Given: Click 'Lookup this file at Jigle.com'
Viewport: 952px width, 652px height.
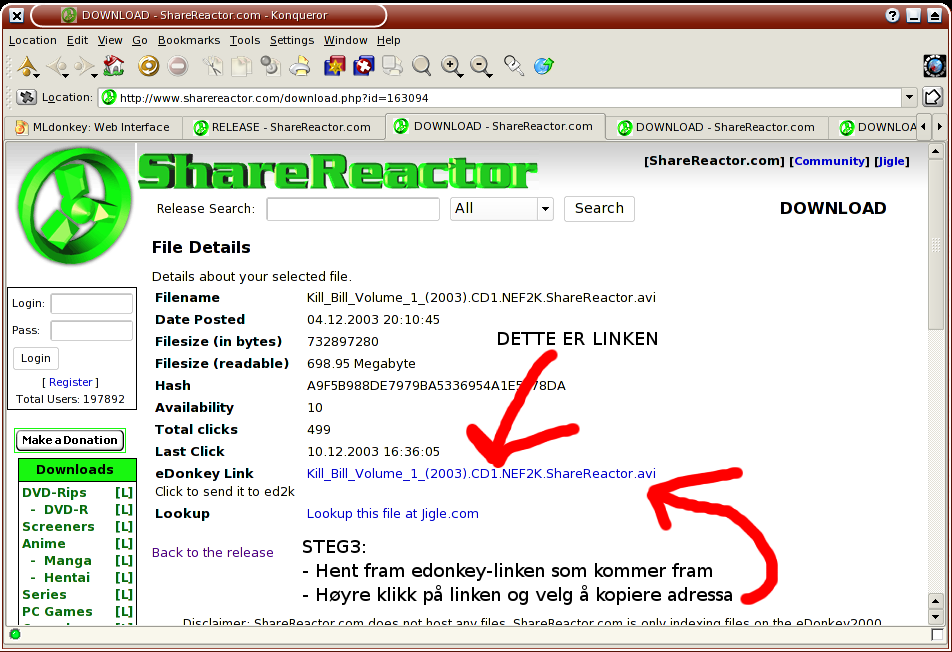Looking at the screenshot, I should [x=392, y=514].
